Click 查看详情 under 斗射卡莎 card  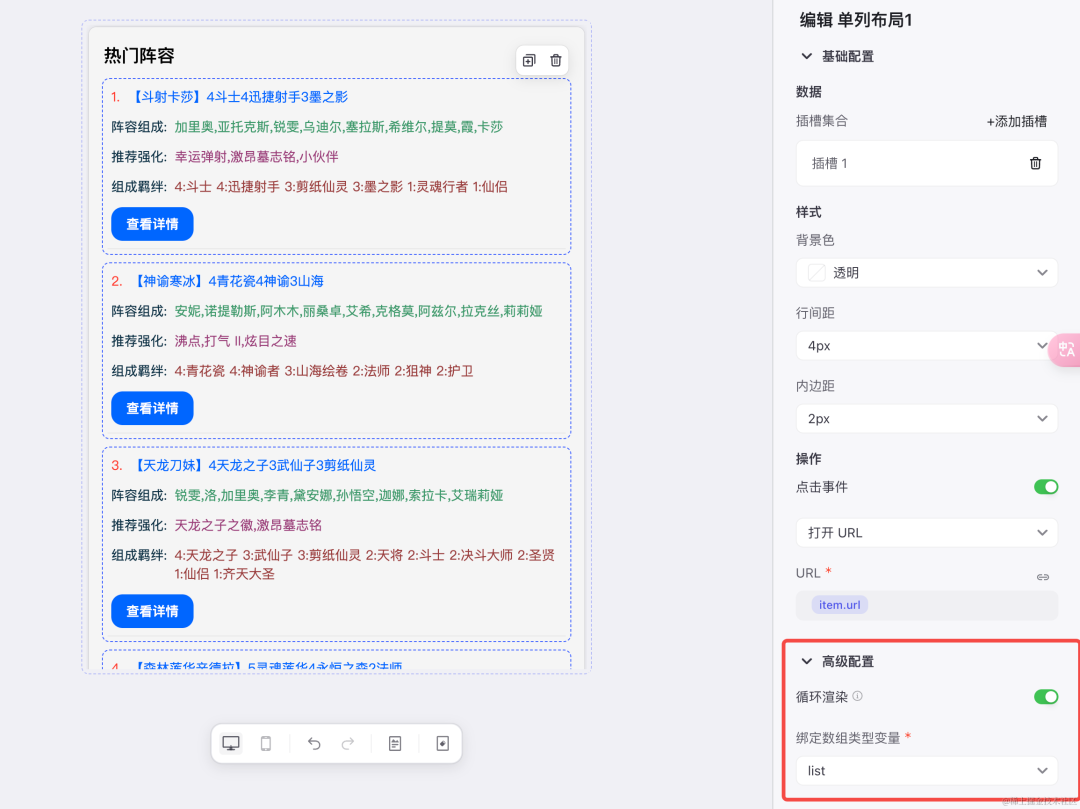tap(152, 224)
